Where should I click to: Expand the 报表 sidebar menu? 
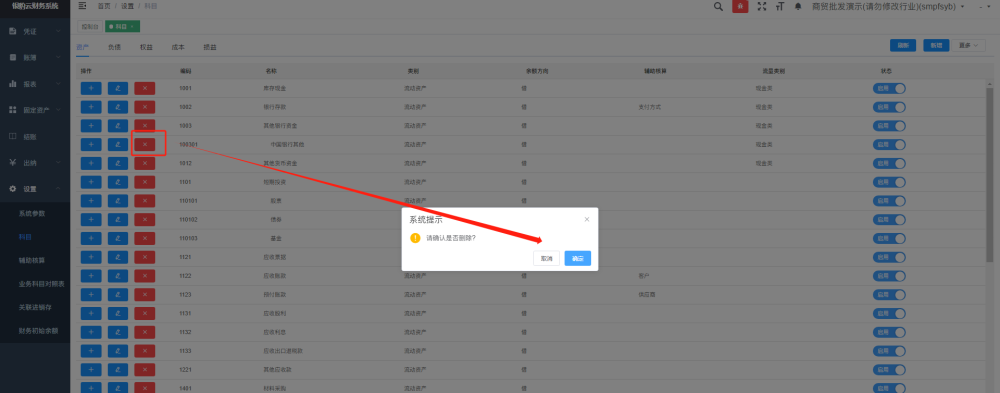(35, 84)
